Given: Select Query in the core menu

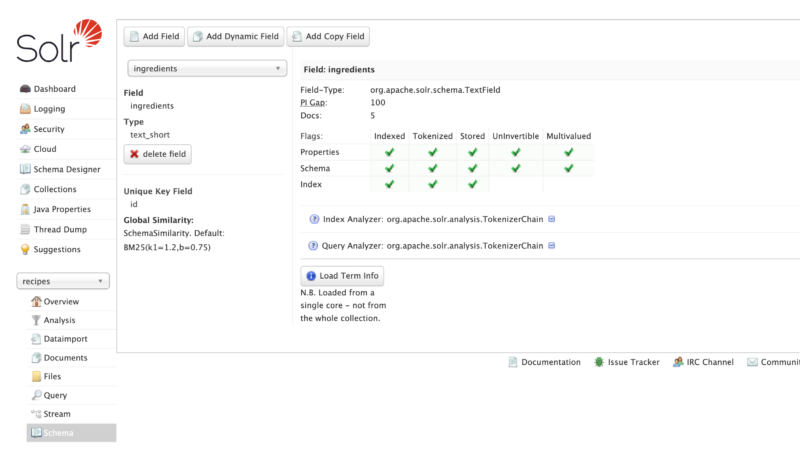Looking at the screenshot, I should pyautogui.click(x=55, y=396).
